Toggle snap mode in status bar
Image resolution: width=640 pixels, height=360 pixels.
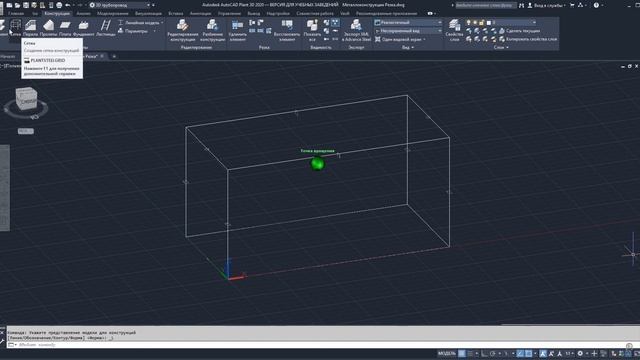(x=470, y=353)
